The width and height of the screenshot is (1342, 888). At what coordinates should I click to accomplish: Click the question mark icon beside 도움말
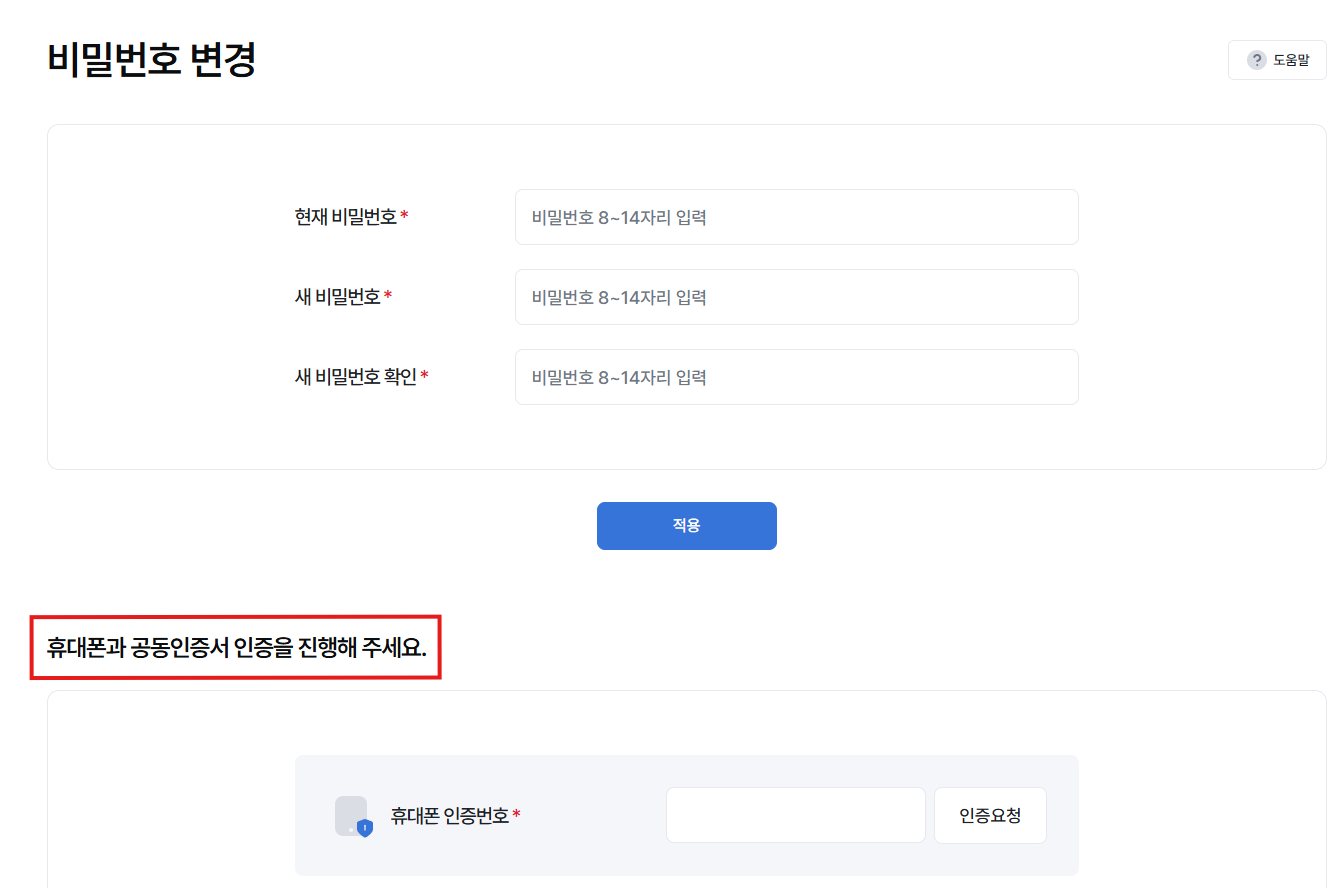1257,60
